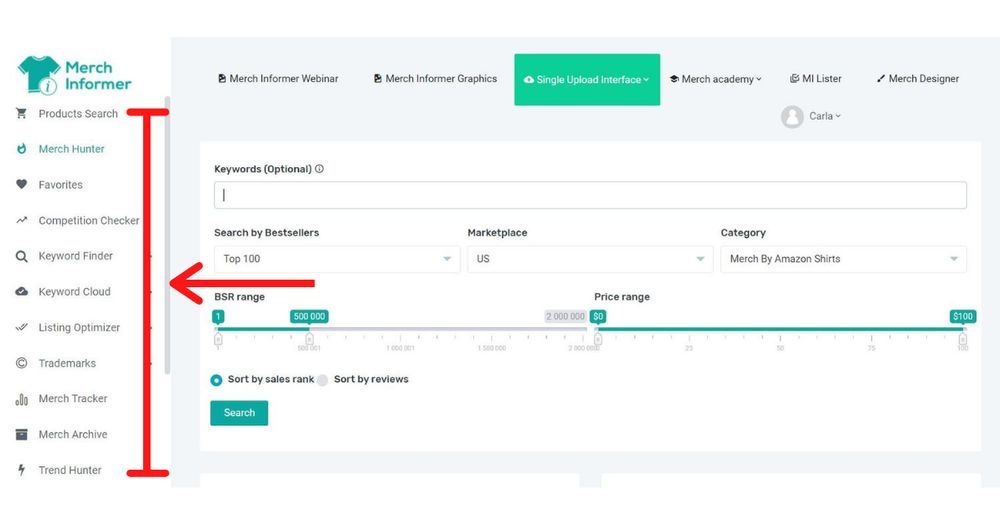Go to Merch Hunter in sidebar
This screenshot has width=1000, height=525.
[x=71, y=149]
